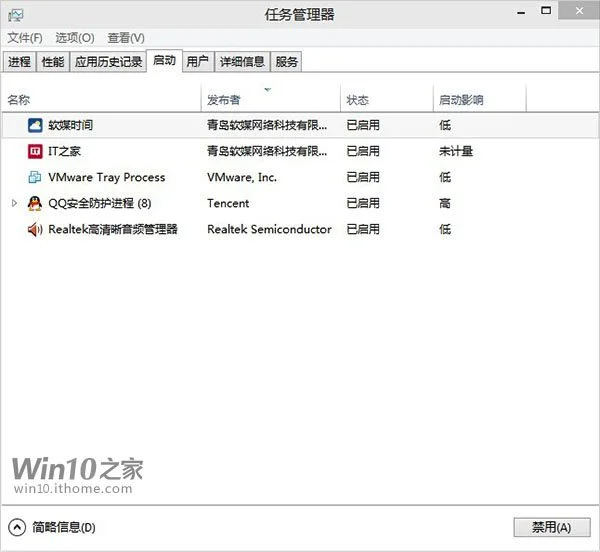This screenshot has width=600, height=552.
Task: Select the VMware Tray Process name
Action: (107, 177)
